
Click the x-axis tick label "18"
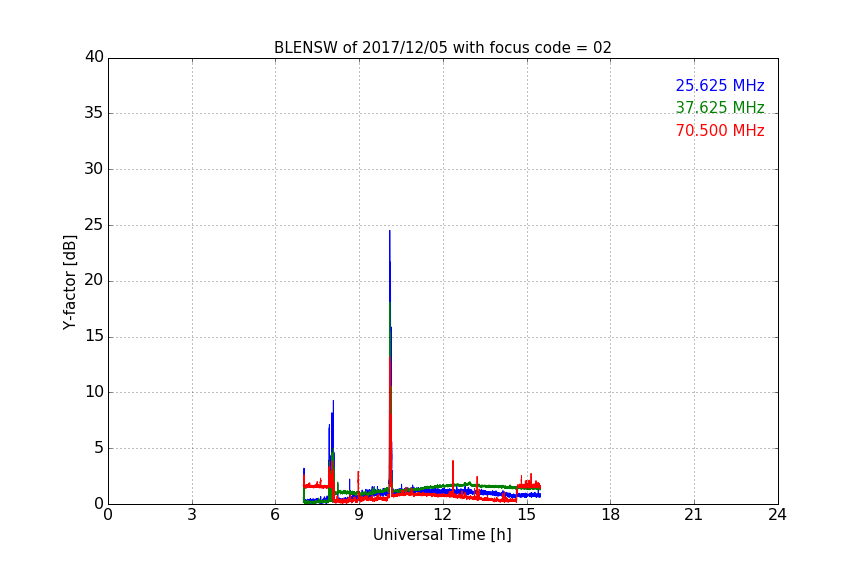[x=610, y=515]
